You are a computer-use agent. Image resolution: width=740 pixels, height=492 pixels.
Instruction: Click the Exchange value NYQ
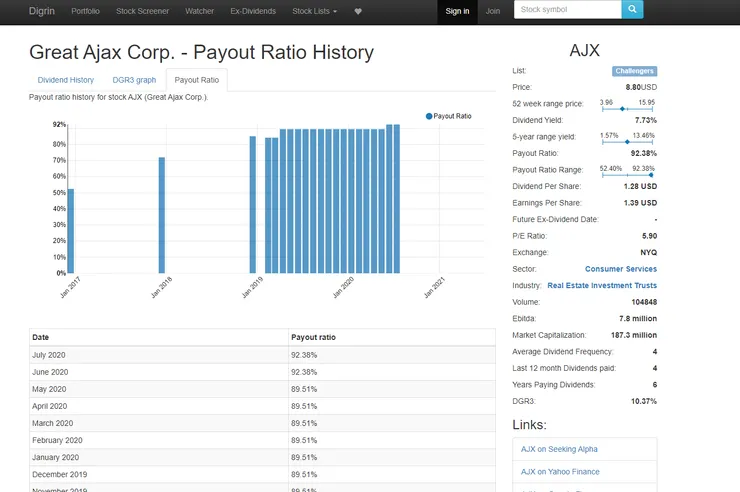(x=648, y=252)
